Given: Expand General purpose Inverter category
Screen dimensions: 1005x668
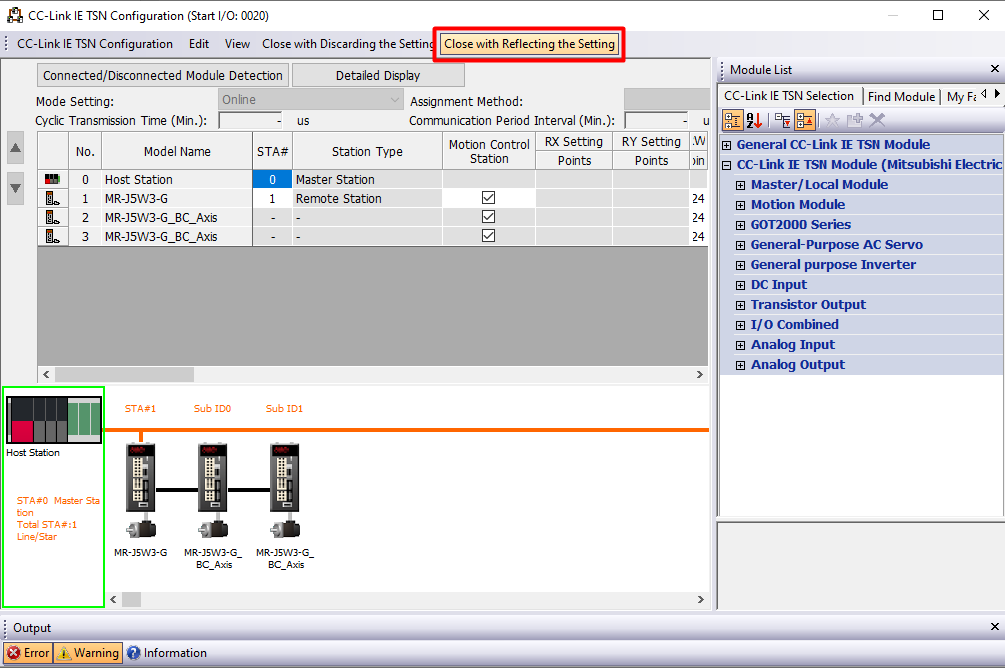Looking at the screenshot, I should point(740,265).
